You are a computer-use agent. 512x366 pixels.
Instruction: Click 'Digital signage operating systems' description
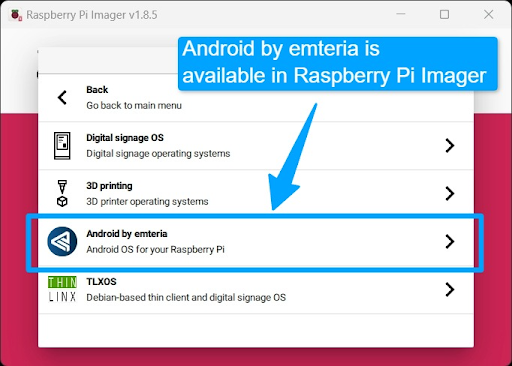158,154
